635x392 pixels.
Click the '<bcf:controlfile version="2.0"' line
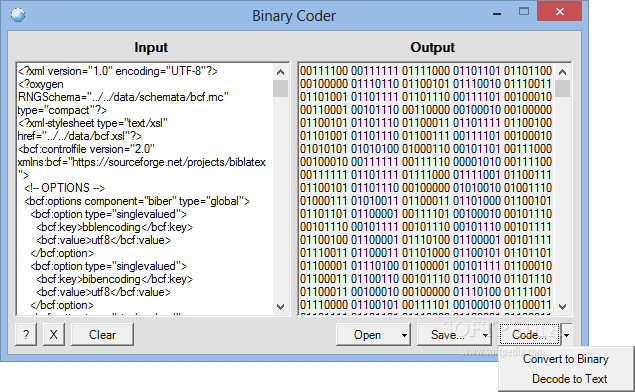[86, 149]
